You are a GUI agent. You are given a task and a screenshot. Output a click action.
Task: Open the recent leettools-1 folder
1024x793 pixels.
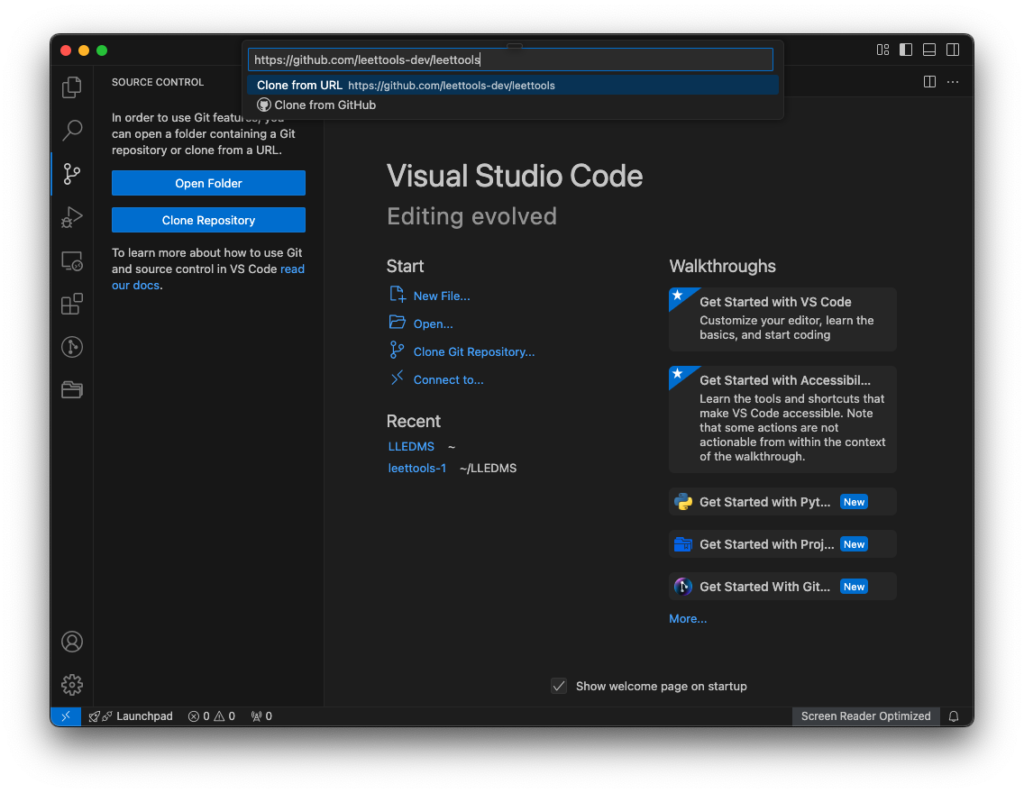[417, 468]
